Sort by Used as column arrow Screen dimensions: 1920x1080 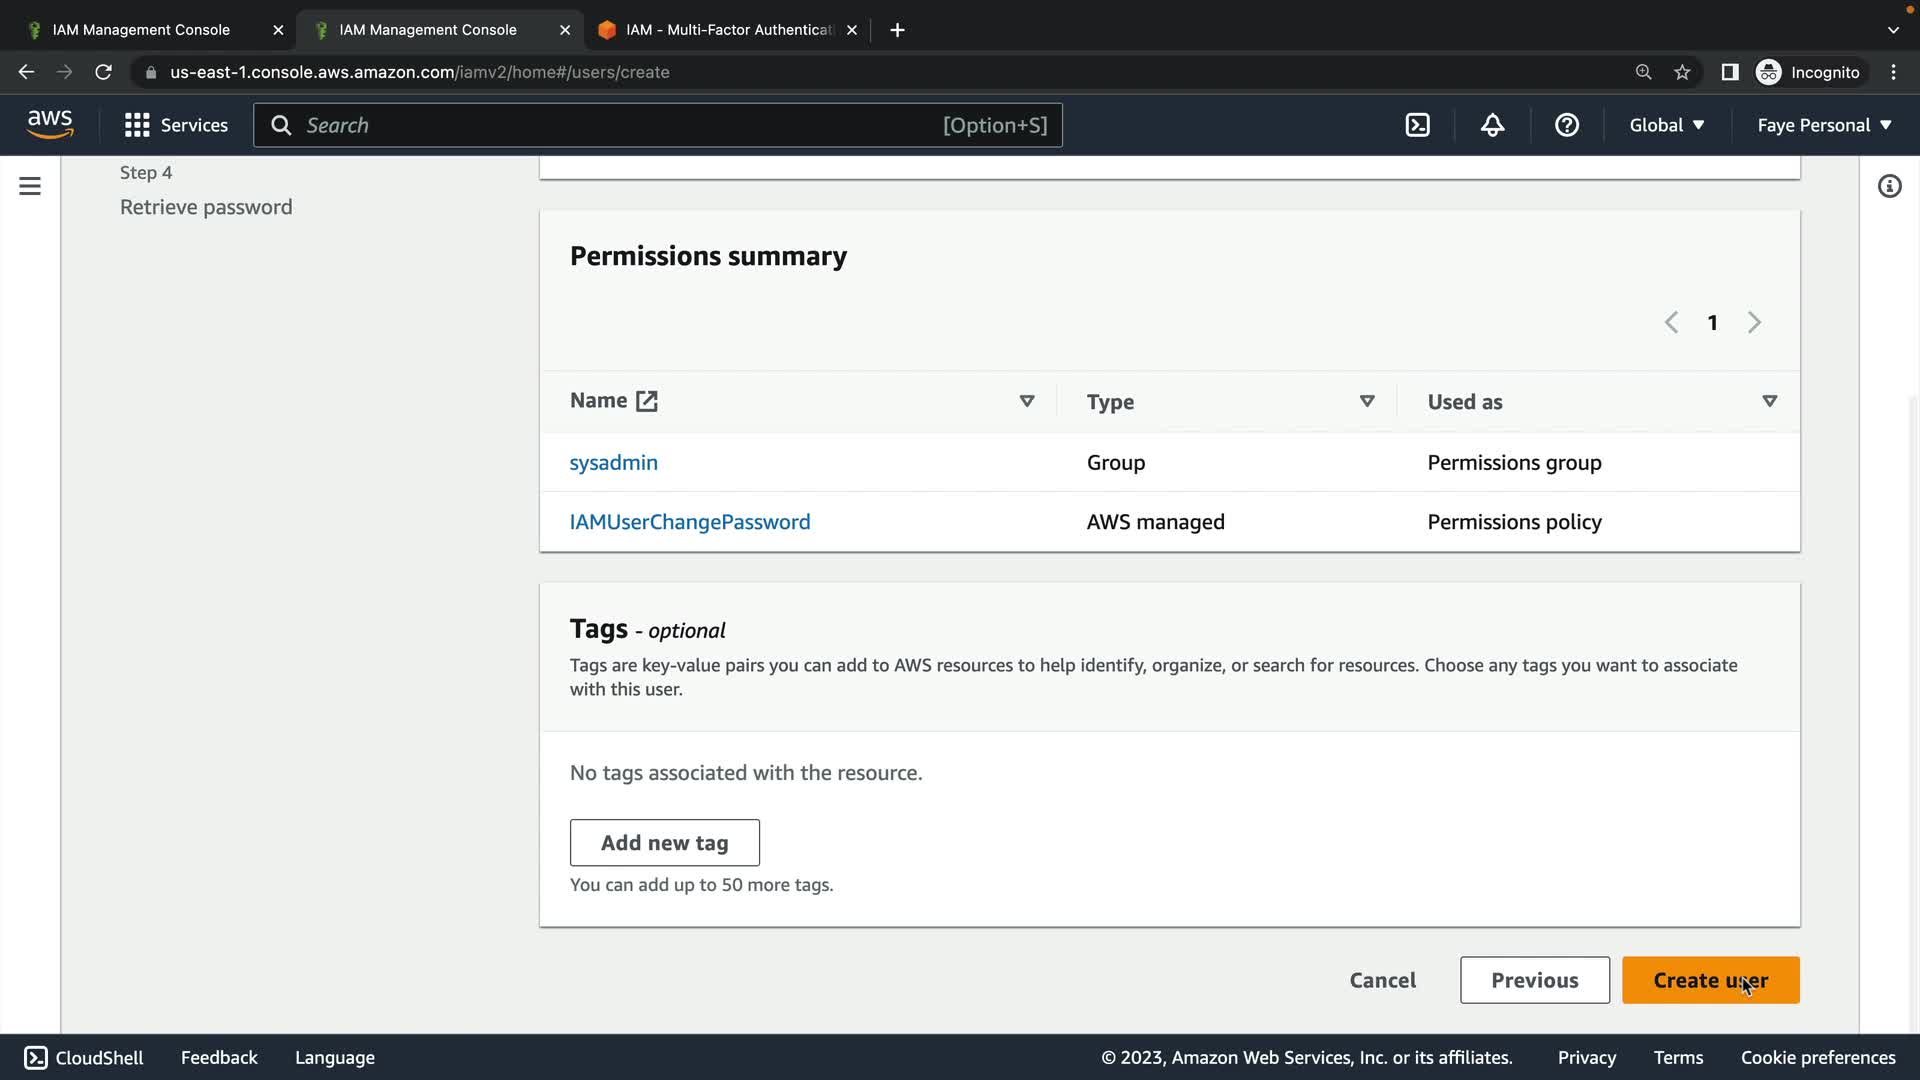[1769, 401]
